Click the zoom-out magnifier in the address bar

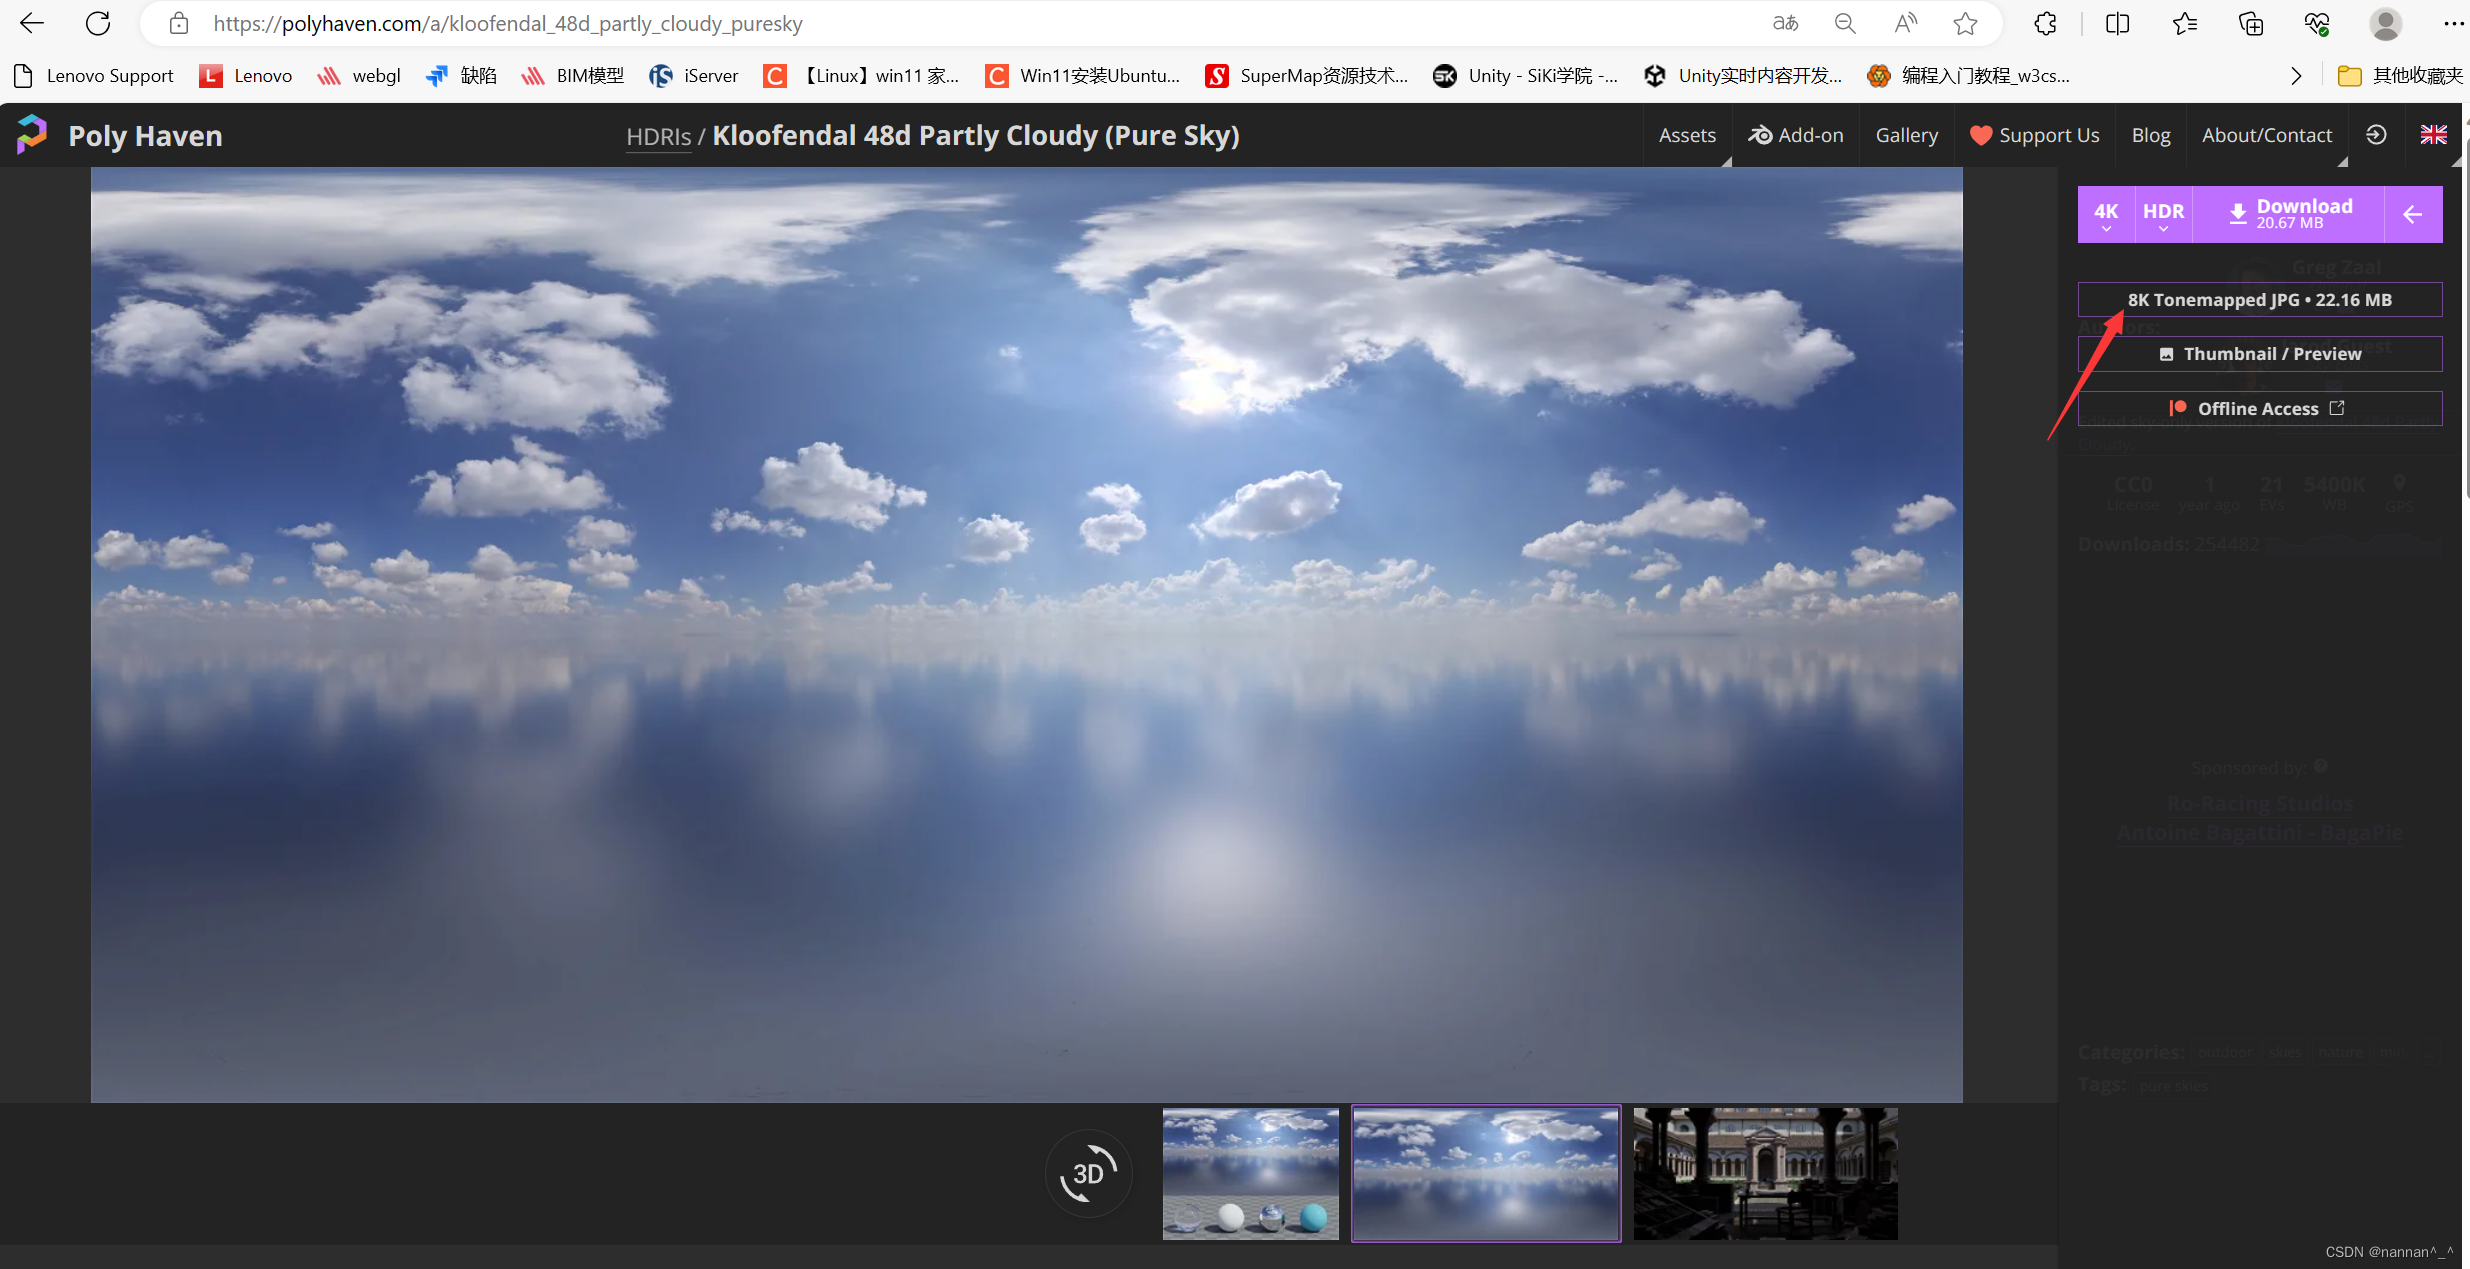(1845, 23)
